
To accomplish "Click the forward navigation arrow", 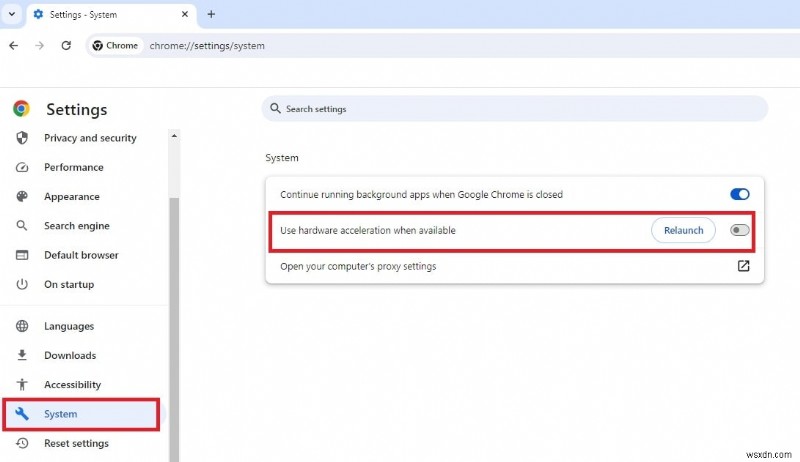I will click(x=39, y=45).
